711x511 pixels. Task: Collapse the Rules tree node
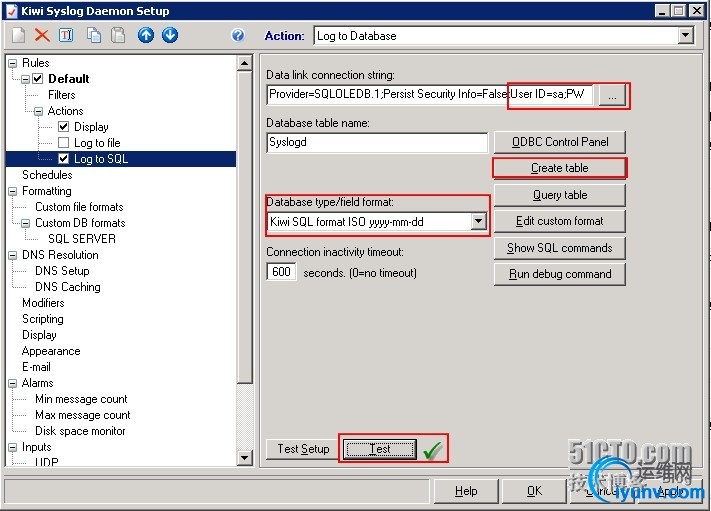coord(13,63)
